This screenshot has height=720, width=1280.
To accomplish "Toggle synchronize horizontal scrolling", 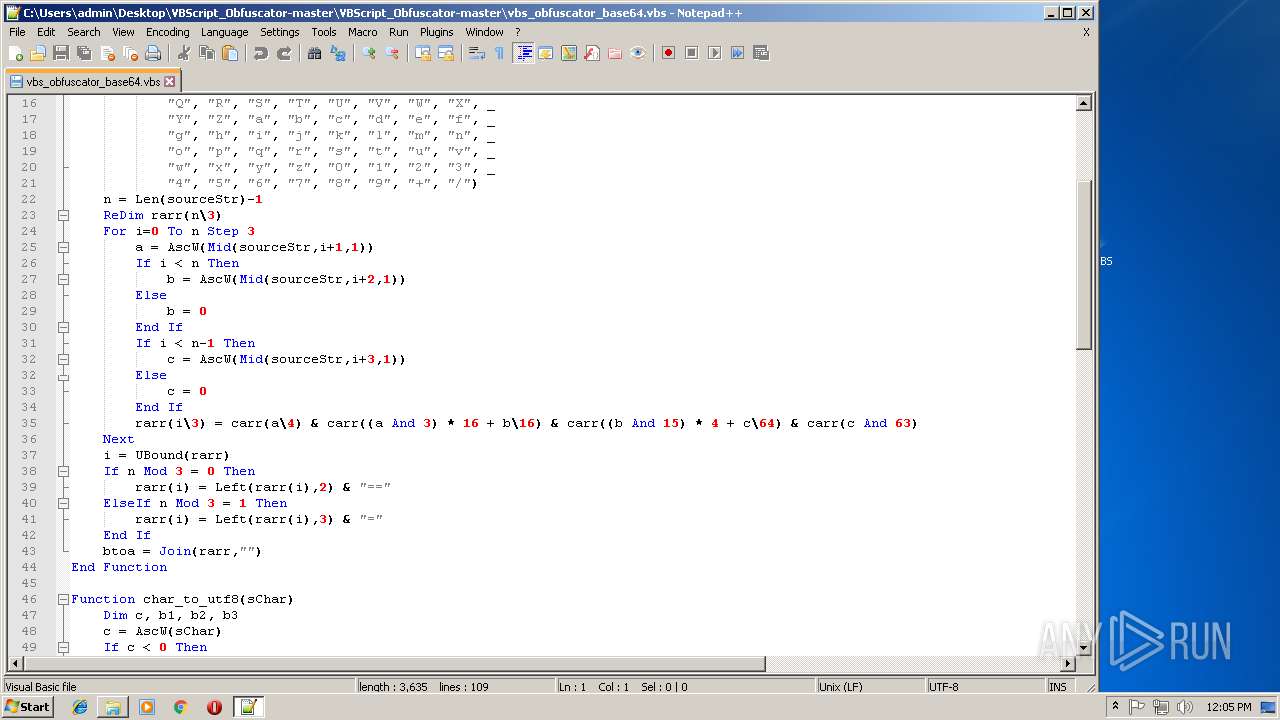I will tap(446, 53).
